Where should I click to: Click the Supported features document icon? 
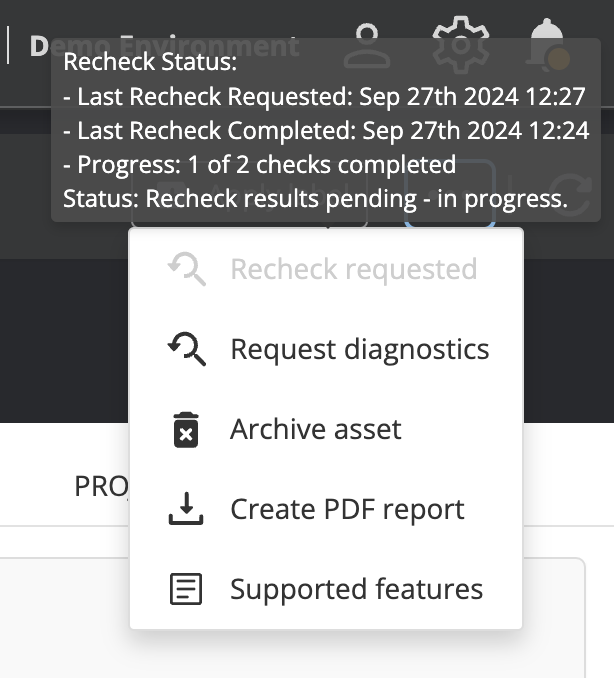point(186,589)
